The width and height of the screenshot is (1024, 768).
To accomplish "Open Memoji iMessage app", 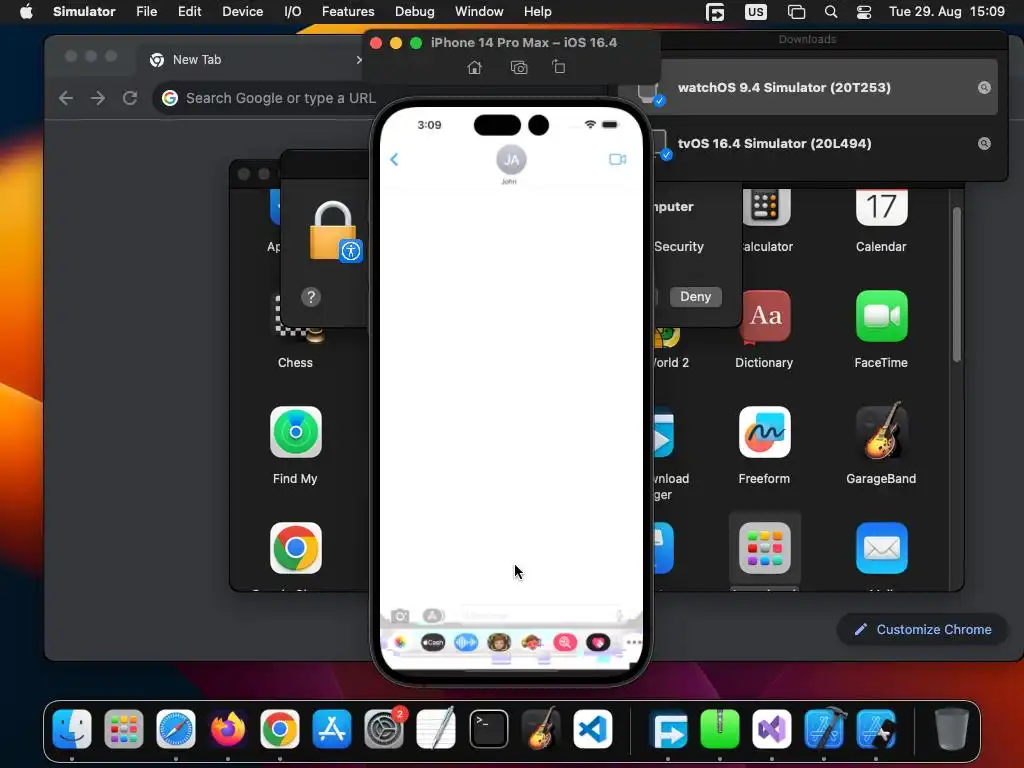I will [499, 643].
